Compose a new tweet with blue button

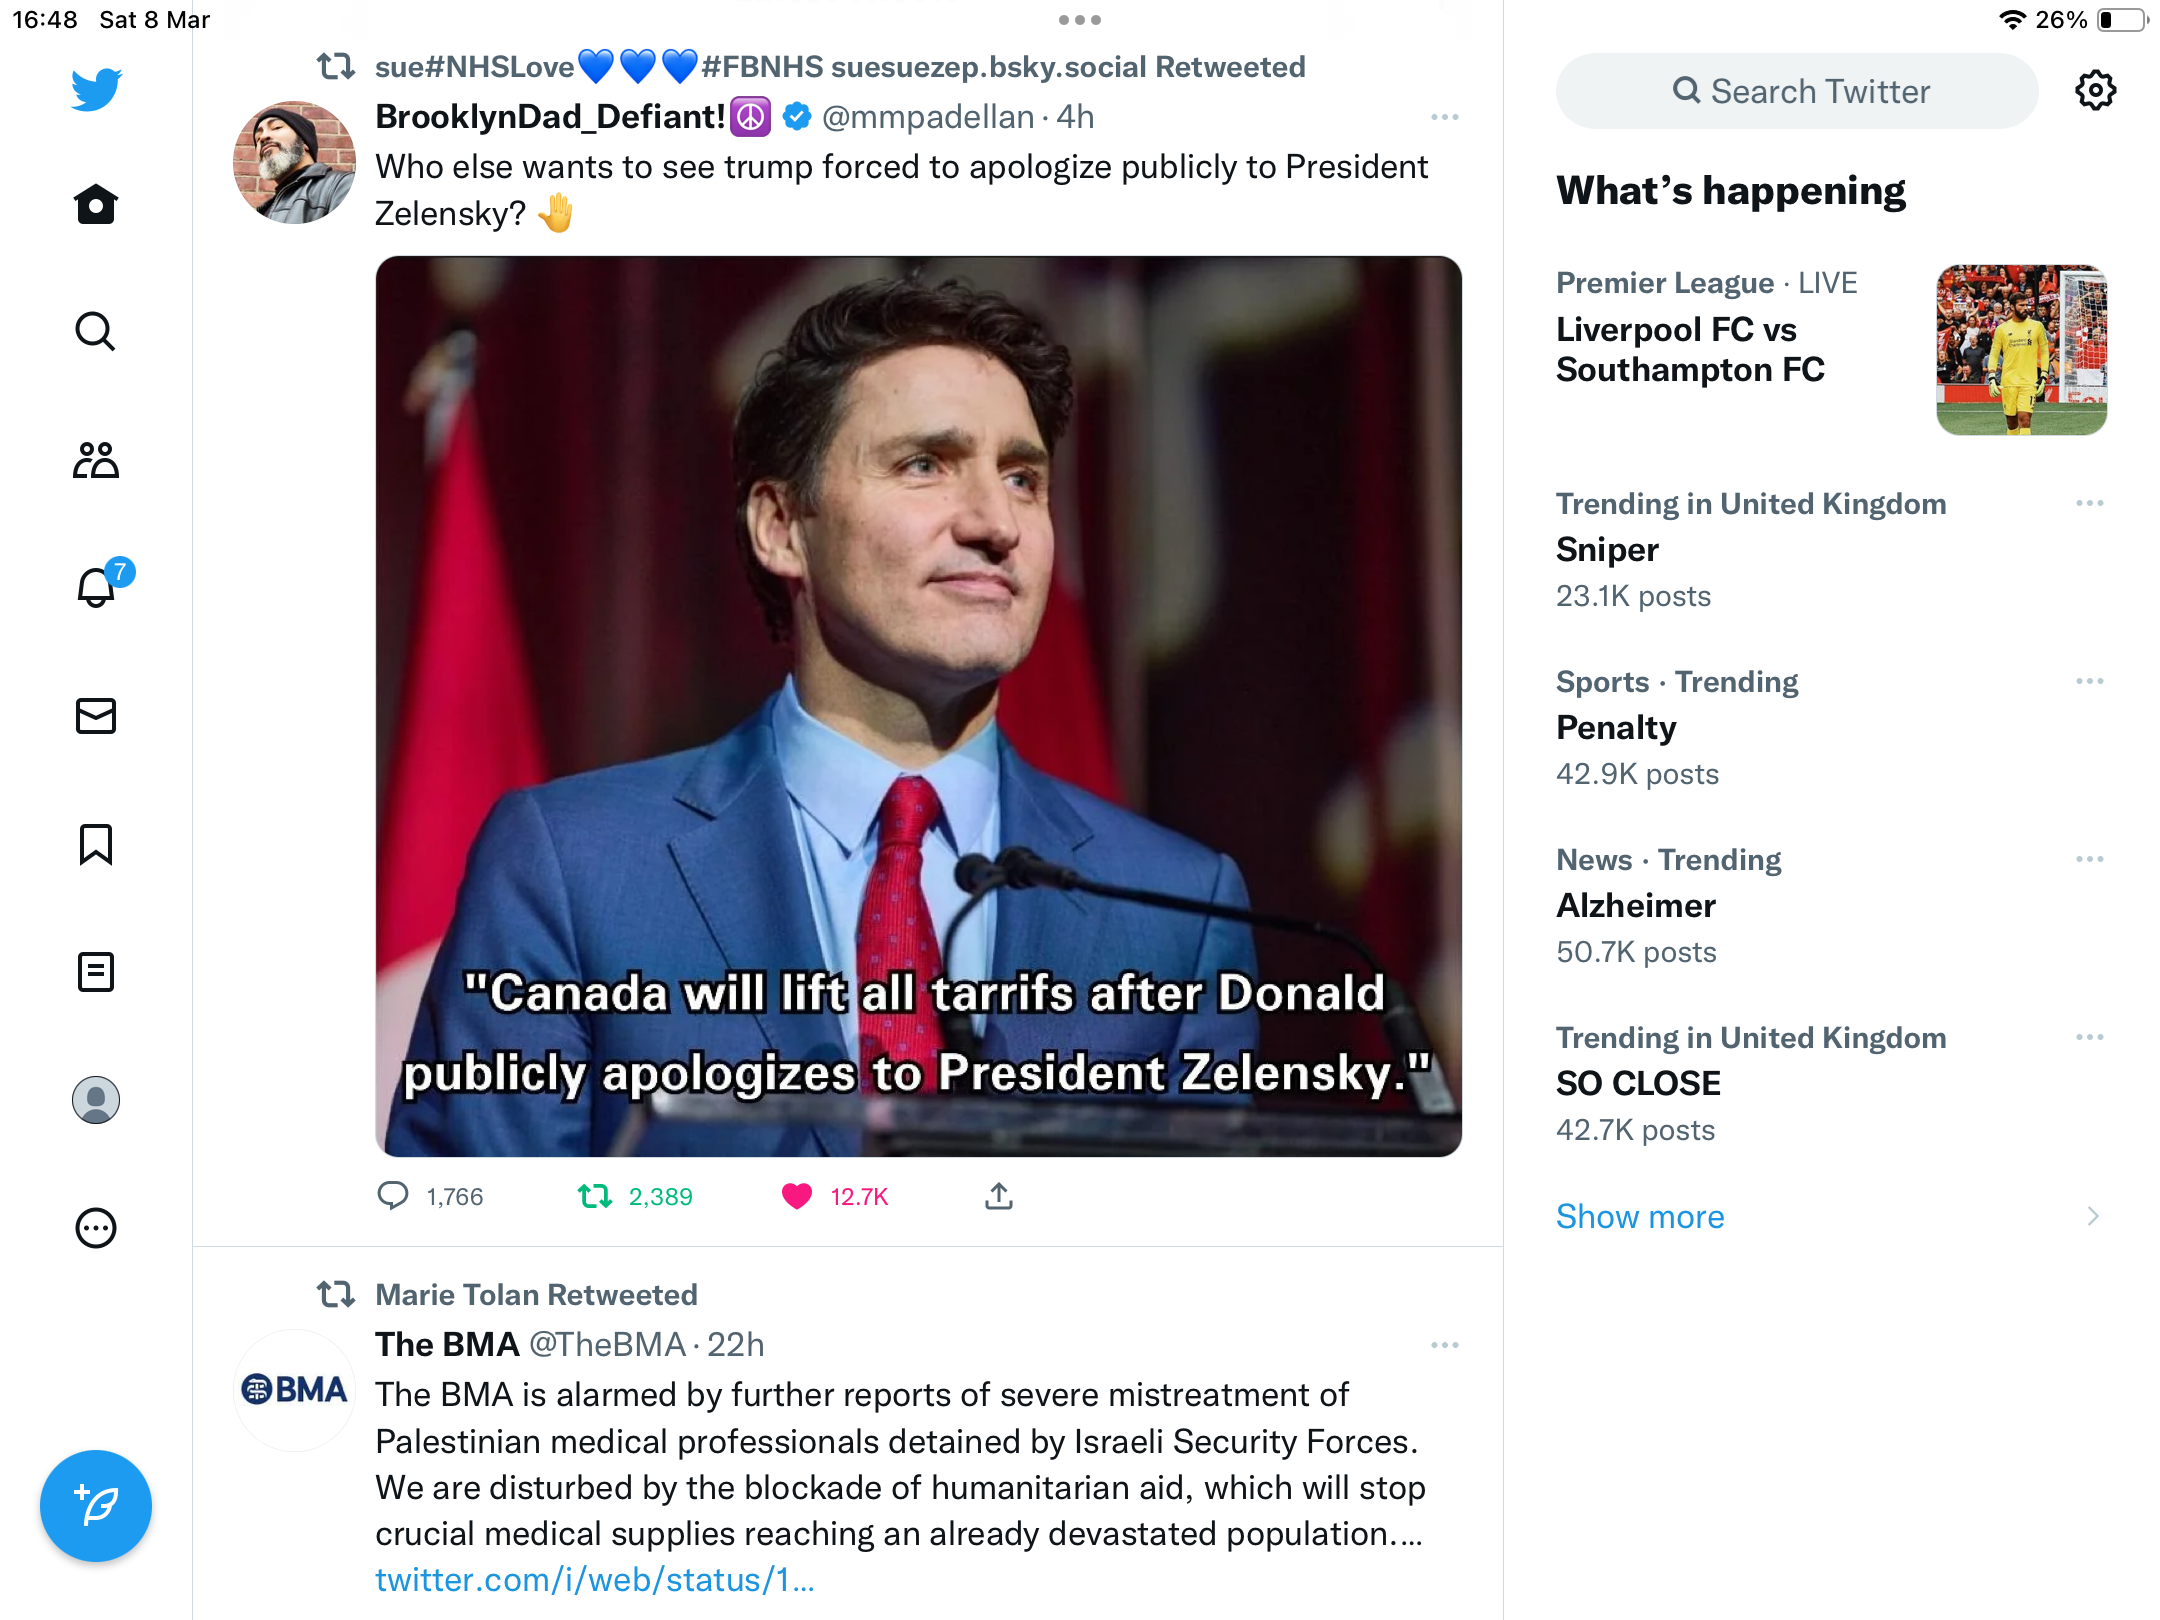[96, 1506]
